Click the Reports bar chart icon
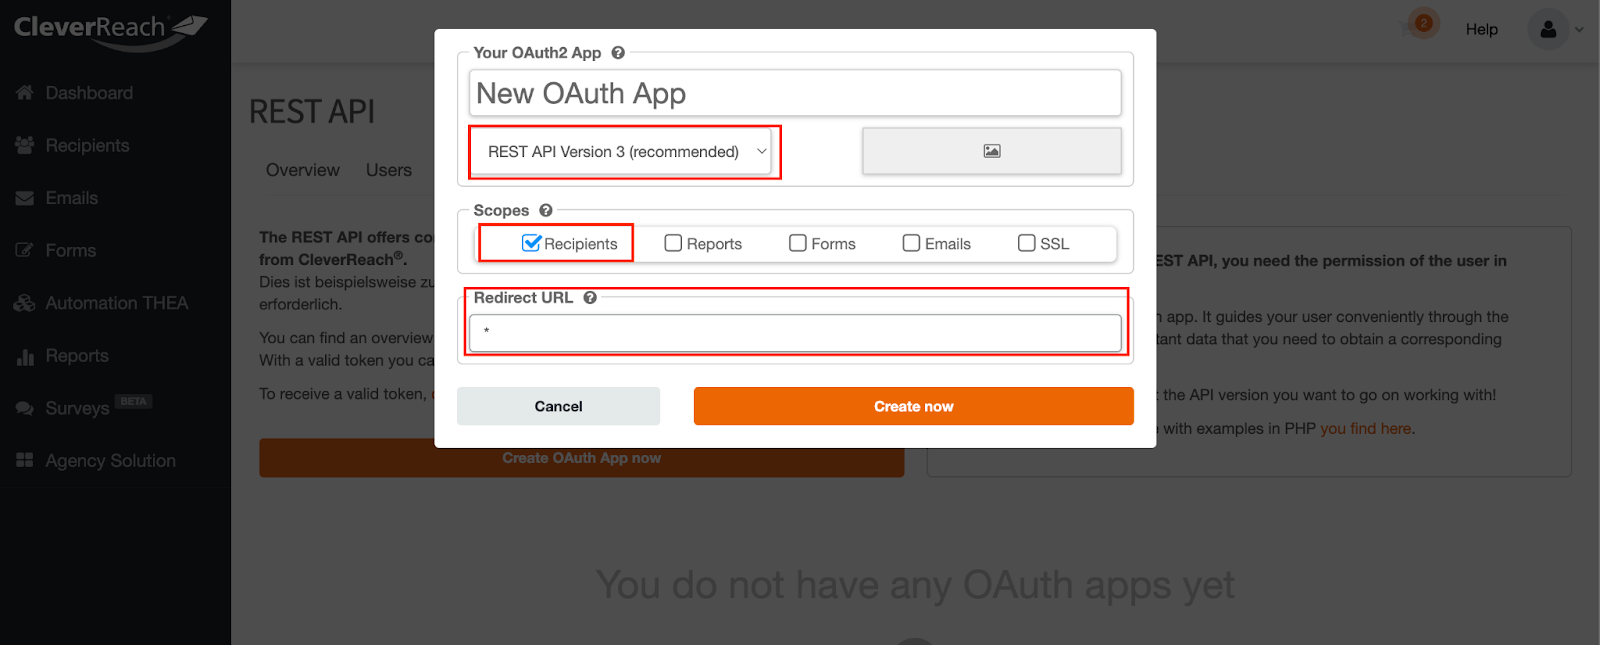Screen dimensions: 1600x645 [x=25, y=356]
